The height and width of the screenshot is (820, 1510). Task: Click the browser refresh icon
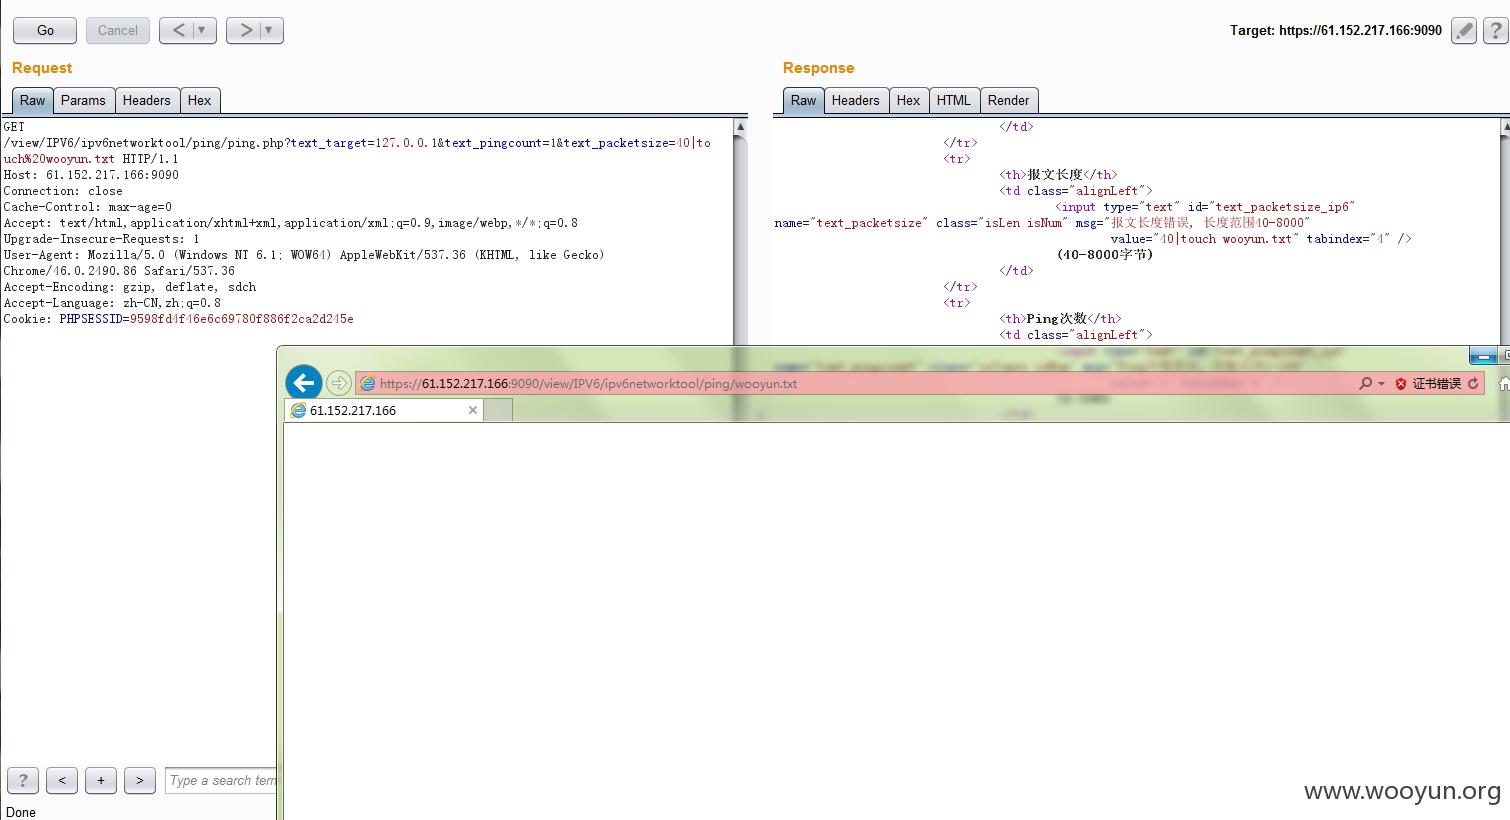pos(1473,383)
